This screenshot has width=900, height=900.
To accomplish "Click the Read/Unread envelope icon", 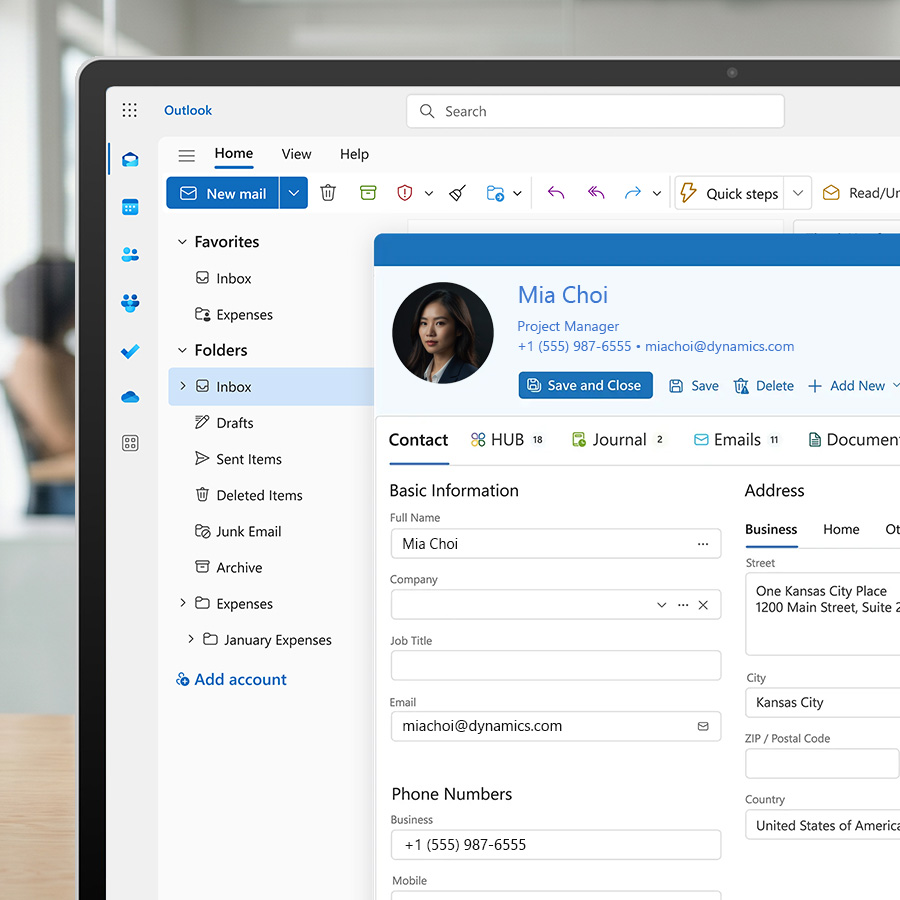I will 831,193.
